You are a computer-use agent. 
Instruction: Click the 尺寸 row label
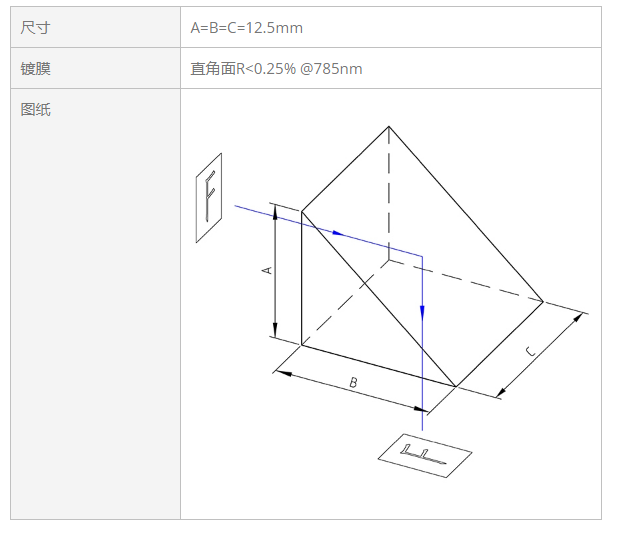point(35,28)
